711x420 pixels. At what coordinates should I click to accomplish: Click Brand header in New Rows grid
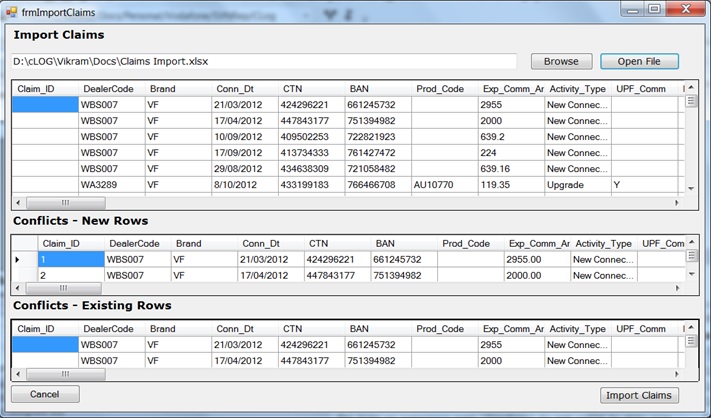(x=204, y=244)
